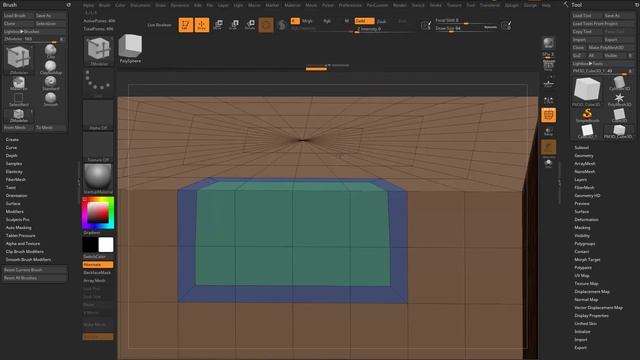Click the large PM3D_Cube3D tool thumbnail

click(587, 91)
